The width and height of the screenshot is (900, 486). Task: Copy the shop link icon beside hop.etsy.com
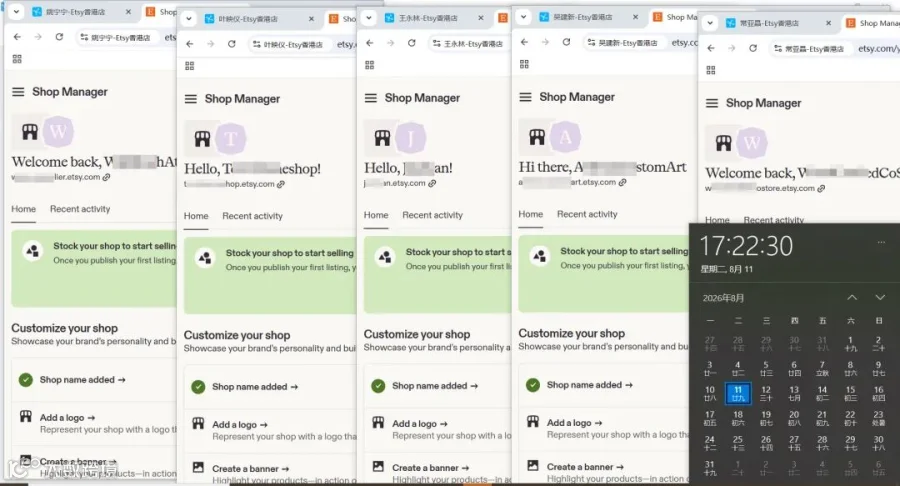(280, 184)
